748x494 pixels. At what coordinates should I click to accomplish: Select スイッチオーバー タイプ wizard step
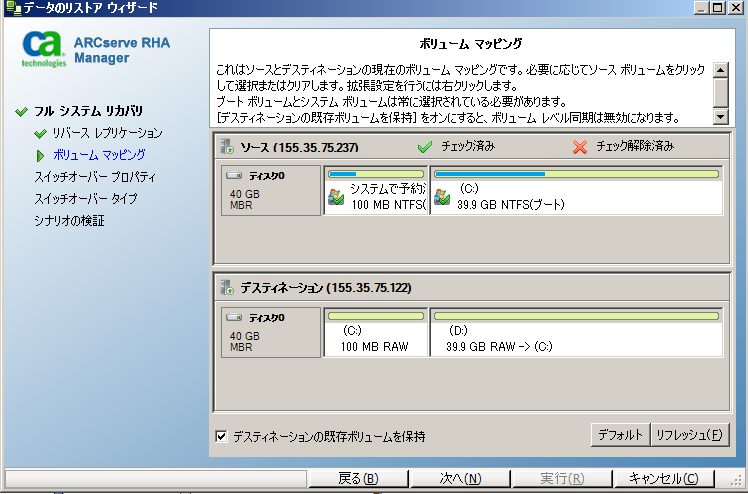(x=86, y=199)
